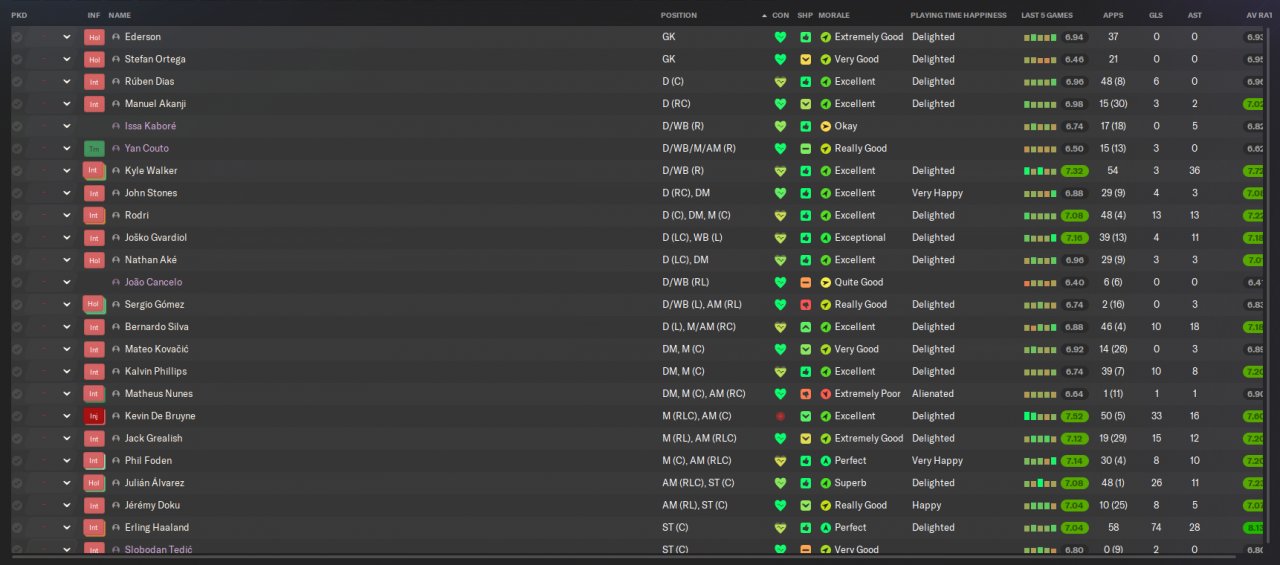Click the player icon beside Issa Kaboré
Image resolution: width=1280 pixels, height=565 pixels.
click(x=116, y=126)
